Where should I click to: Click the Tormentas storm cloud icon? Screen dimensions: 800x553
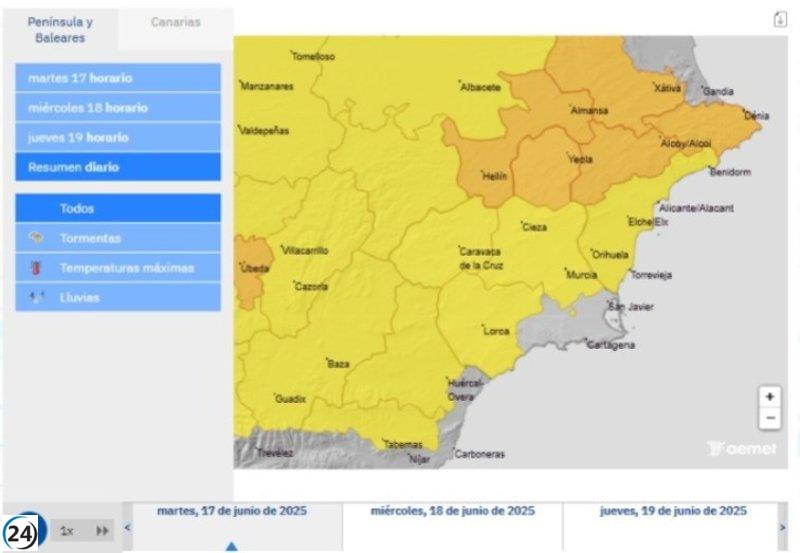pos(37,238)
